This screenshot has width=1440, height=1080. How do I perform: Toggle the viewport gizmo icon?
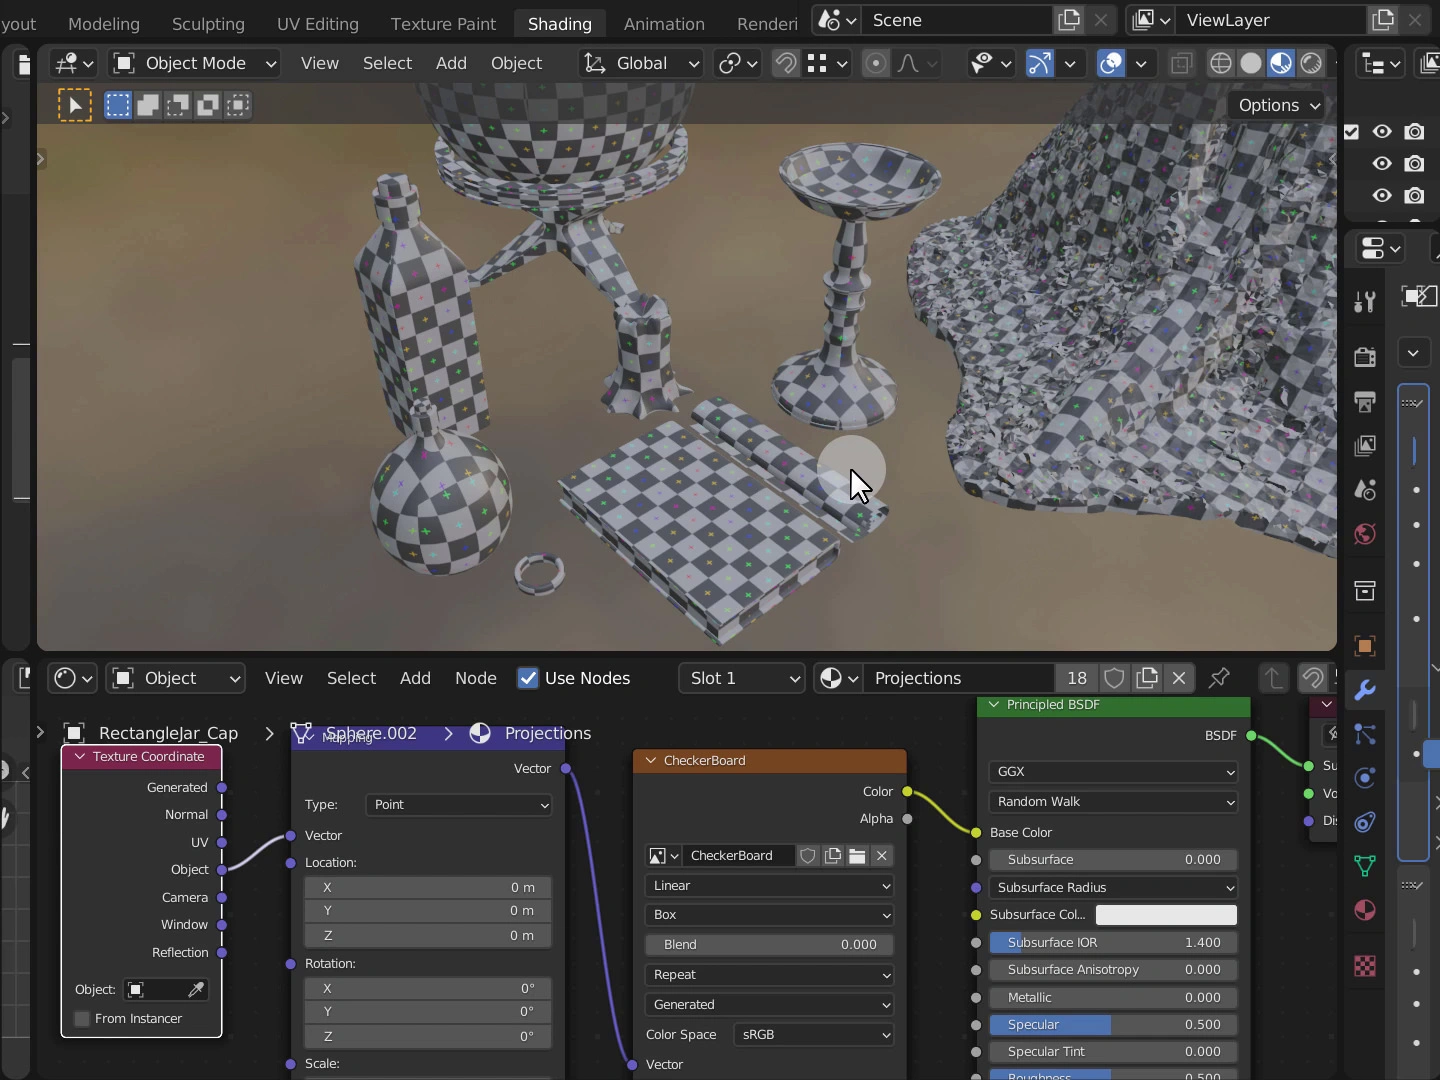(1039, 63)
